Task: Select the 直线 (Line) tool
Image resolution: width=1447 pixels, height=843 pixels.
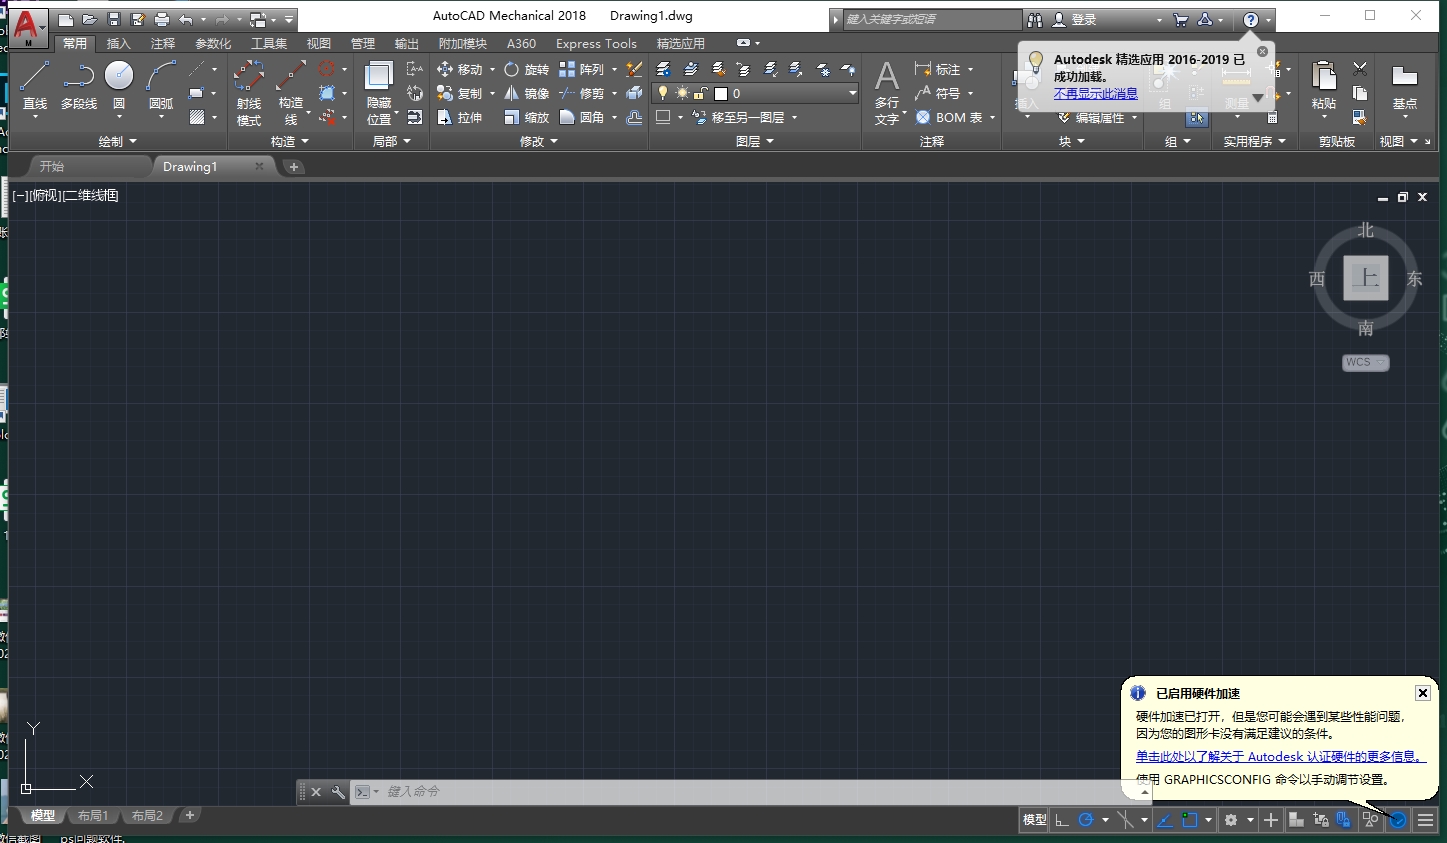Action: point(34,85)
